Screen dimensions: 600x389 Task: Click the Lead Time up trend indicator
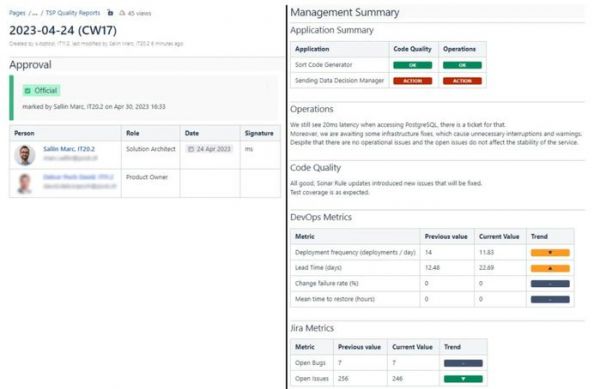click(550, 268)
